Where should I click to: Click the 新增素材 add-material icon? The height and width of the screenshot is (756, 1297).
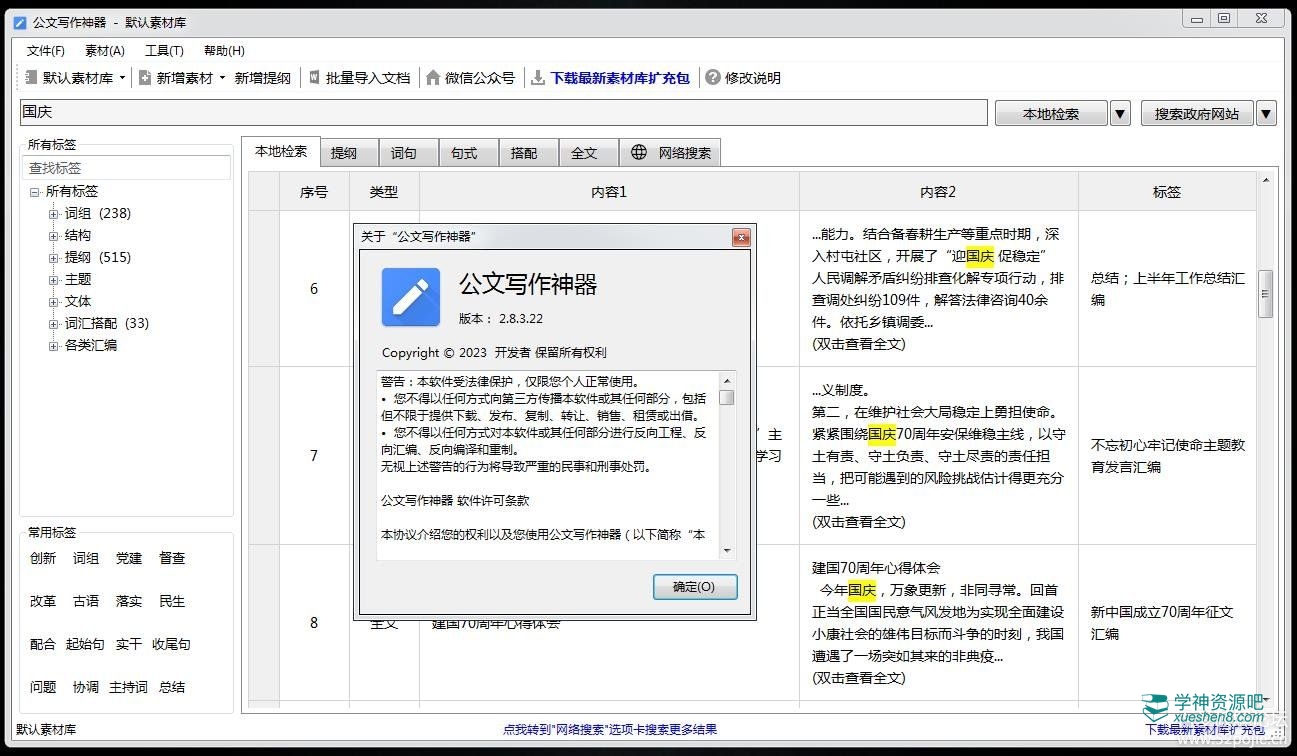(x=145, y=78)
